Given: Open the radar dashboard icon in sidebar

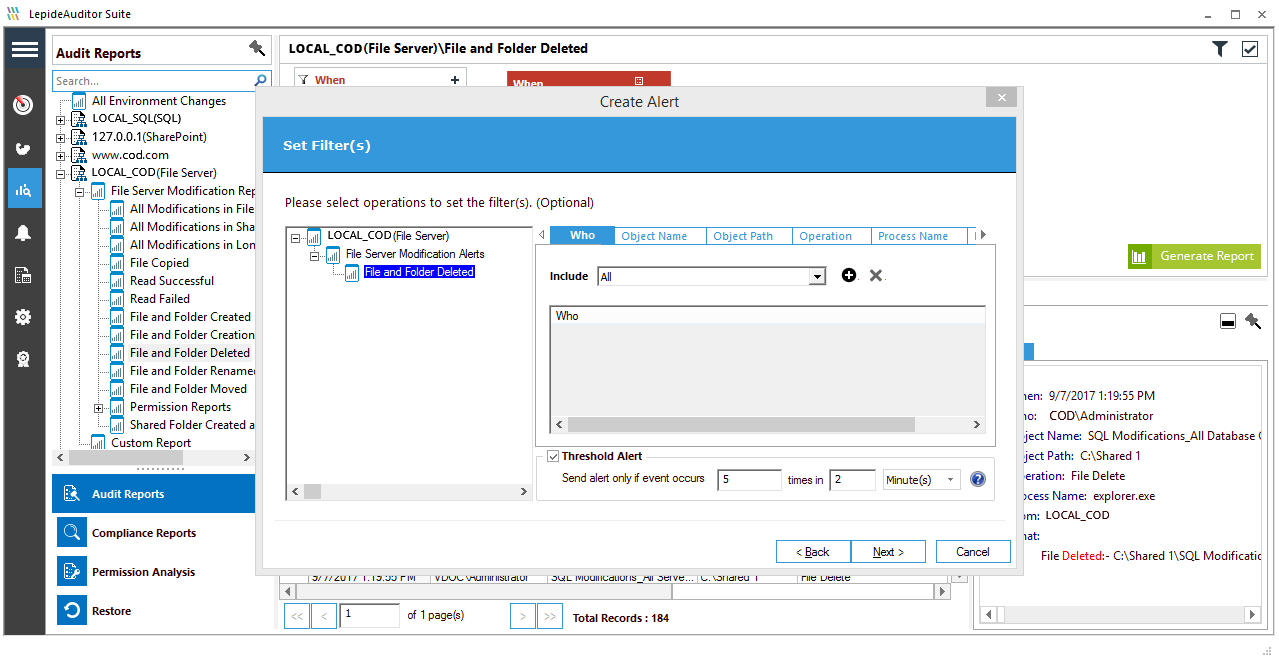Looking at the screenshot, I should click(x=24, y=103).
